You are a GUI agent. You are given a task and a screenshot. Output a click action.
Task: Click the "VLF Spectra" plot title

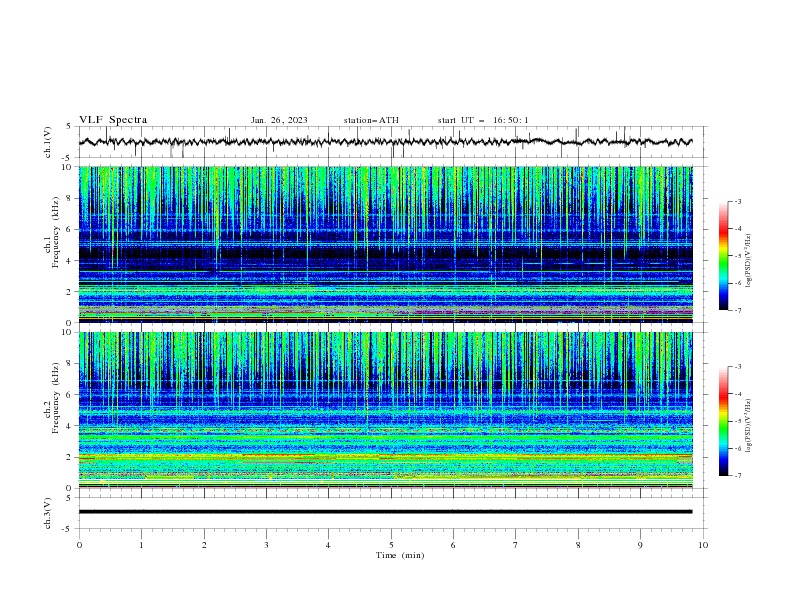113,120
